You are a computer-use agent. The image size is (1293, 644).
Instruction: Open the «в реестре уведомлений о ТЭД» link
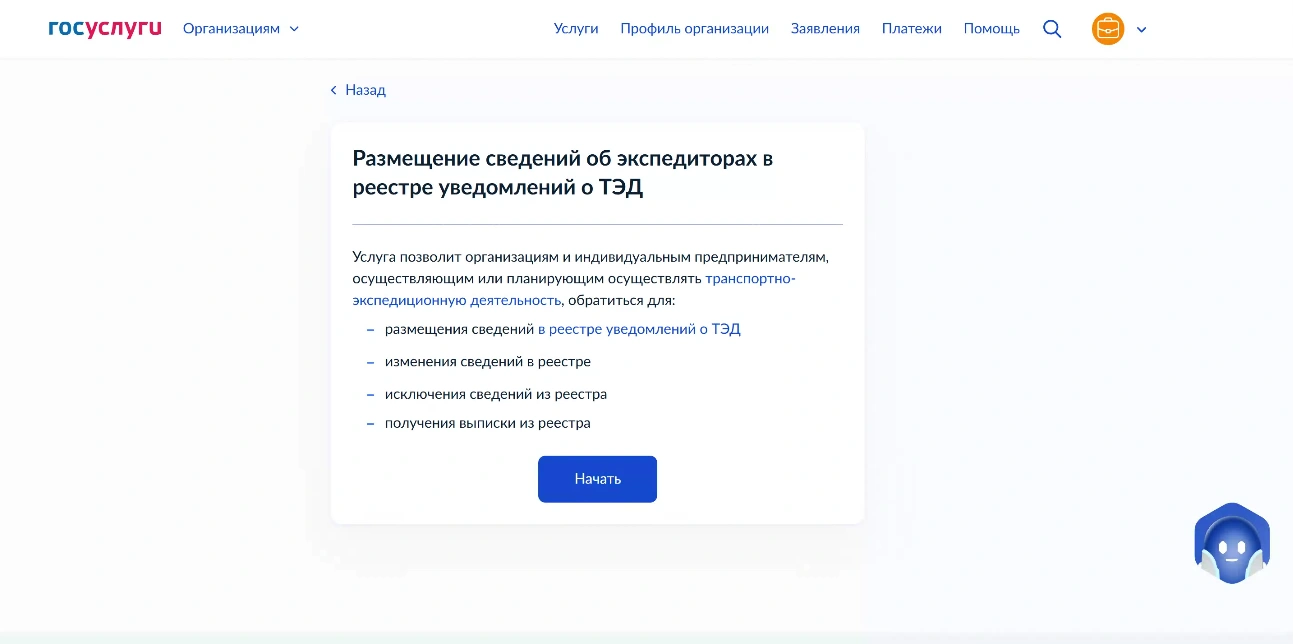tap(639, 329)
